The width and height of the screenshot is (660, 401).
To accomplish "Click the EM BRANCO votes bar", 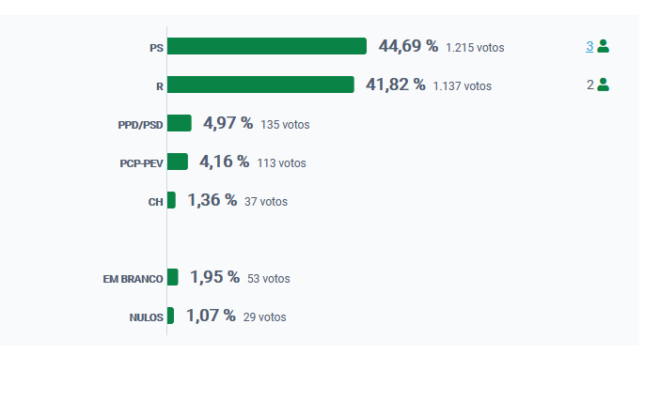I will click(173, 277).
